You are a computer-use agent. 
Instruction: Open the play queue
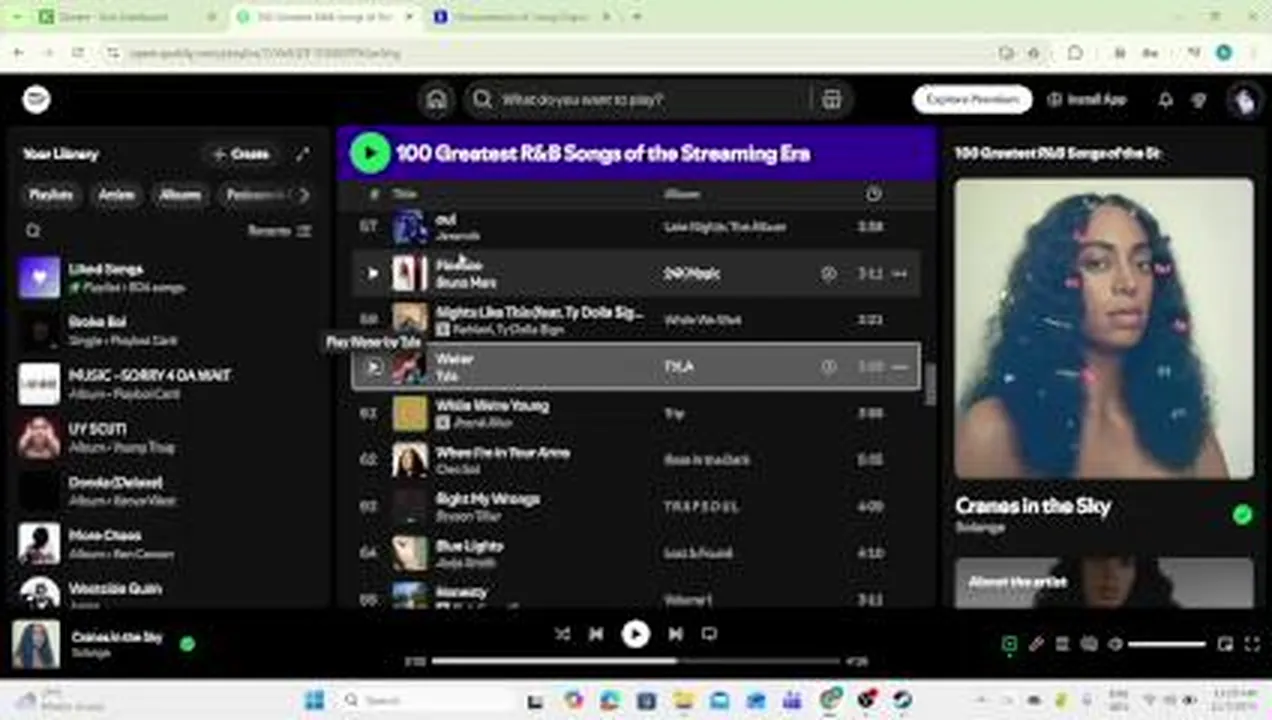1062,645
